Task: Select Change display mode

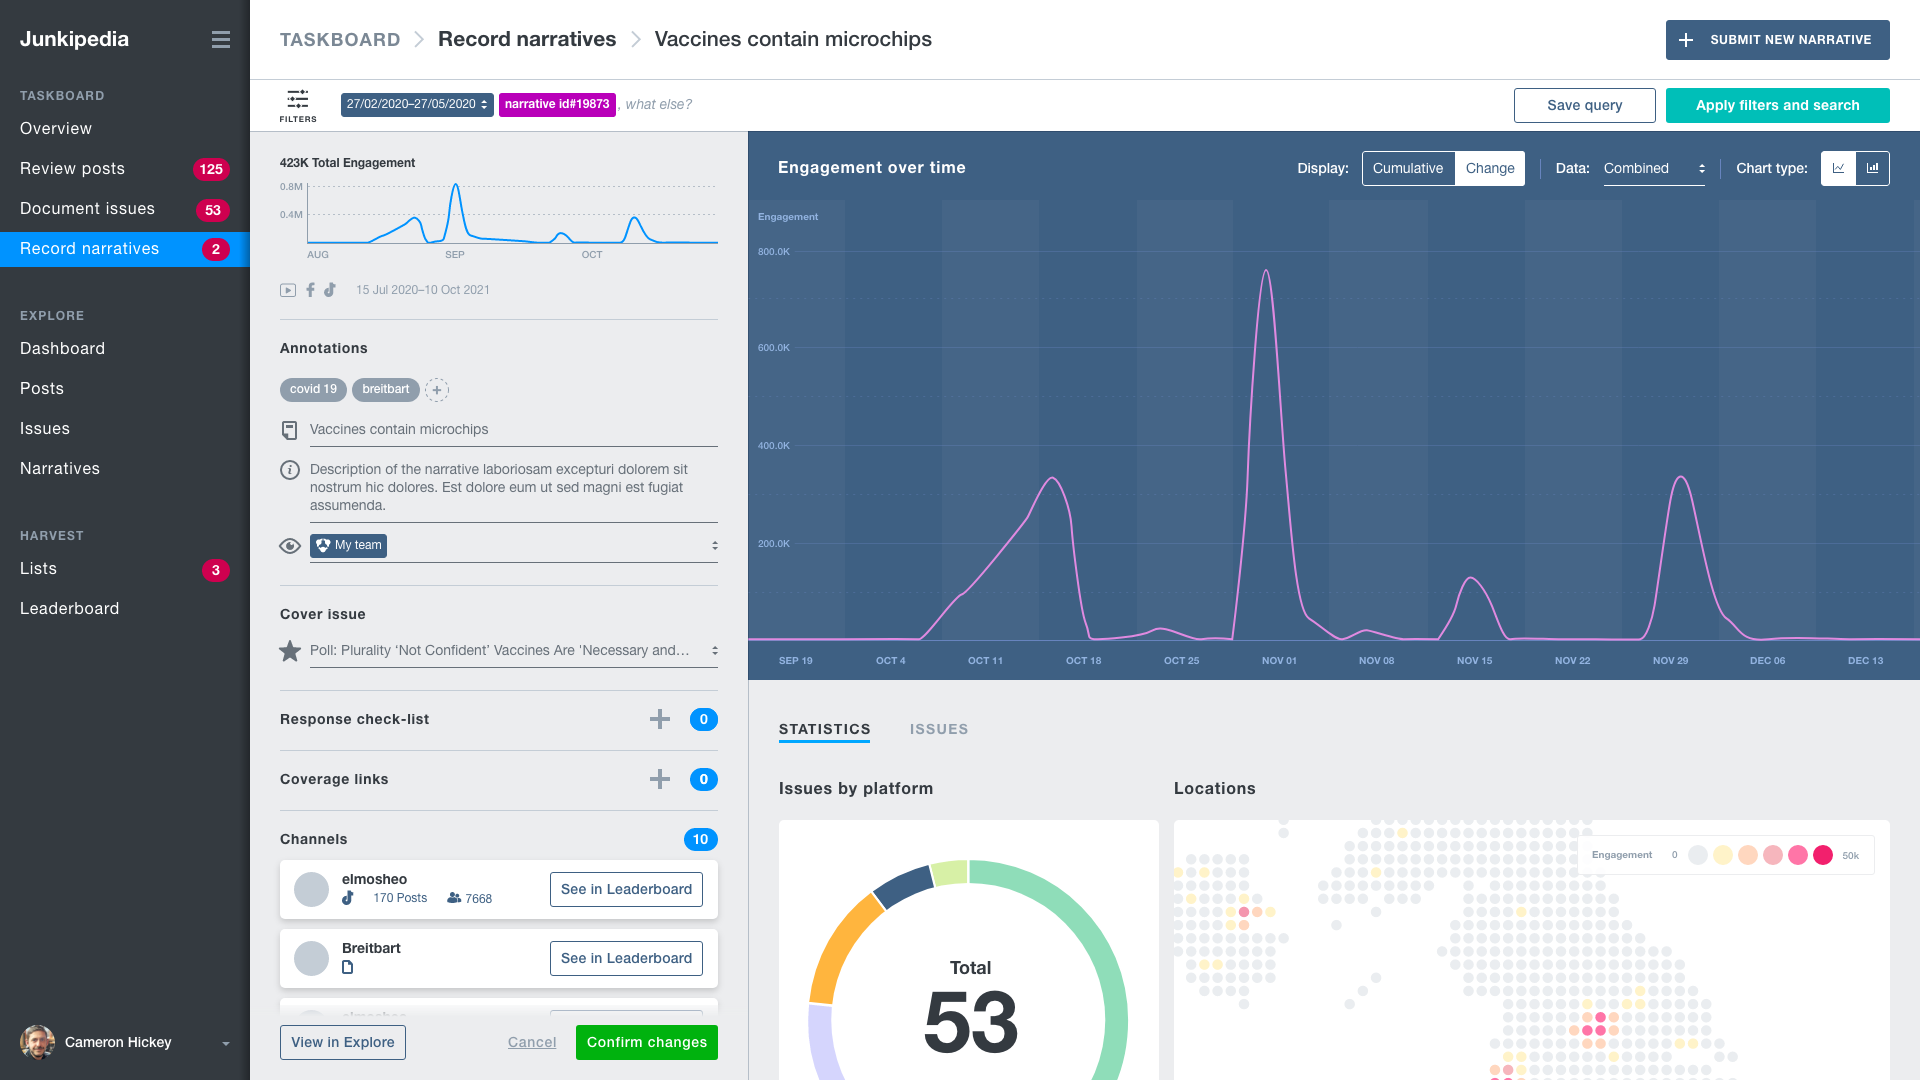Action: (x=1490, y=168)
